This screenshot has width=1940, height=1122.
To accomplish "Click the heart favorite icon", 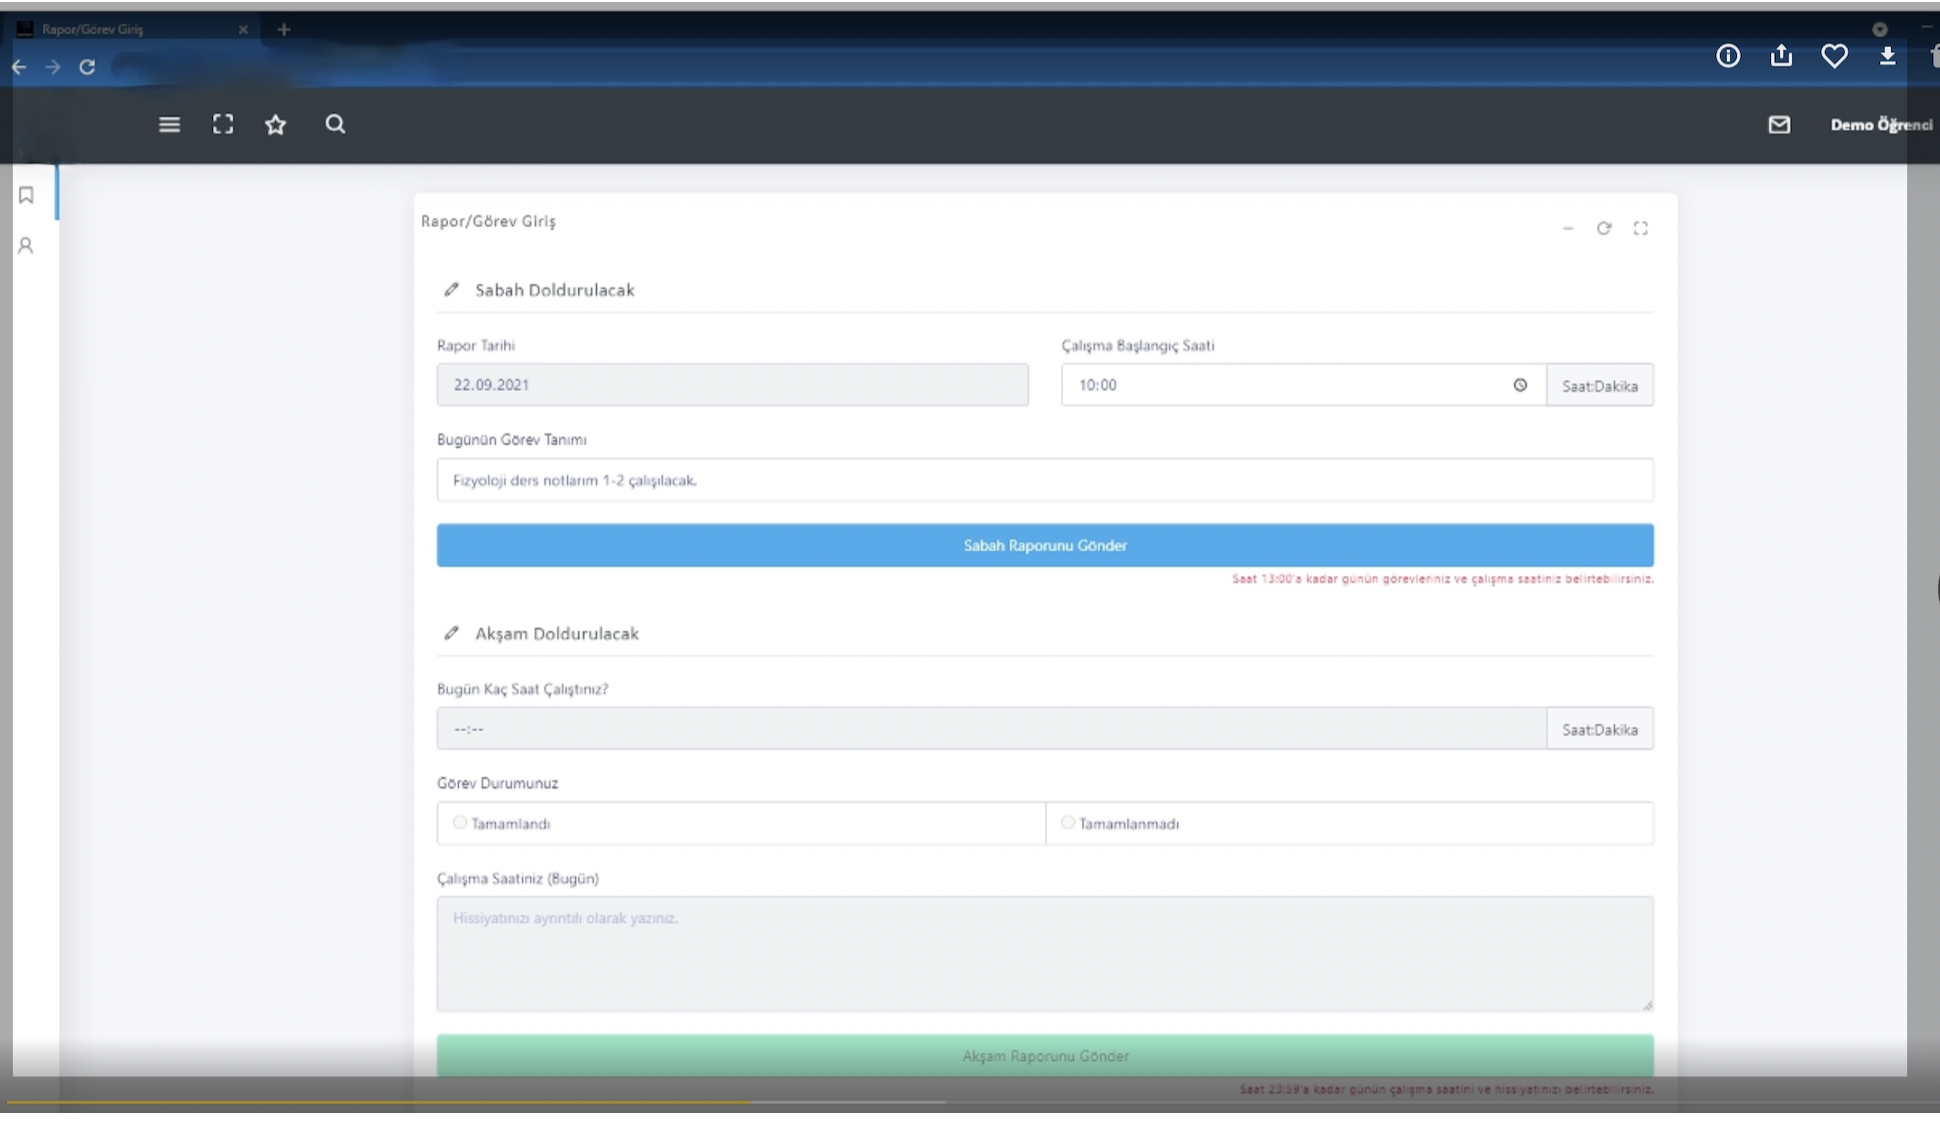I will [x=1834, y=56].
